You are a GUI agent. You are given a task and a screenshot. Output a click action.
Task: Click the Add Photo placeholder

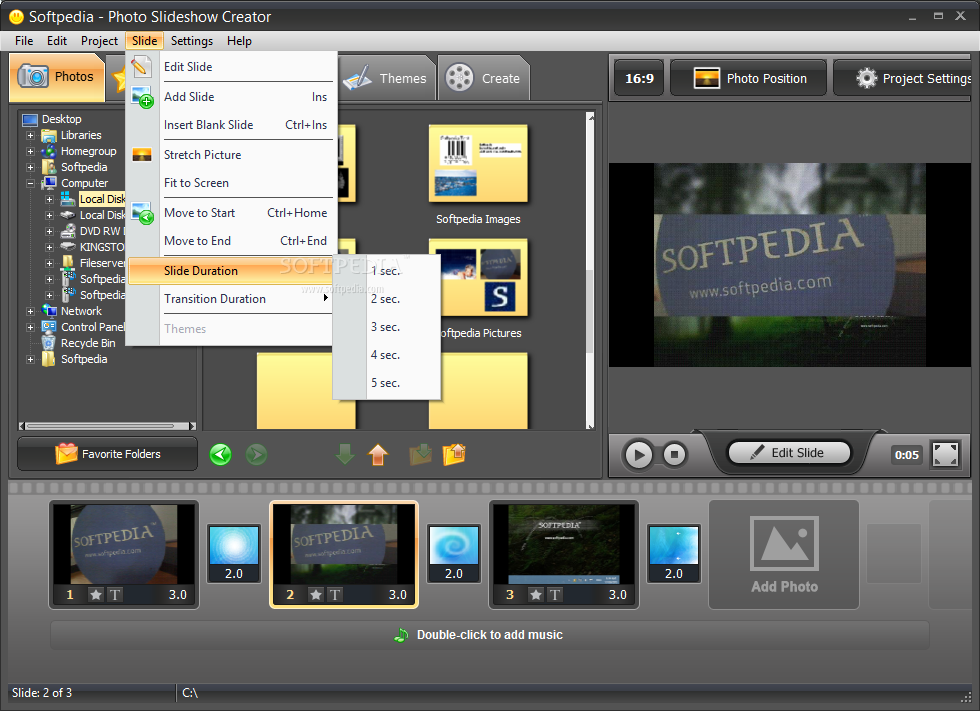tap(784, 554)
